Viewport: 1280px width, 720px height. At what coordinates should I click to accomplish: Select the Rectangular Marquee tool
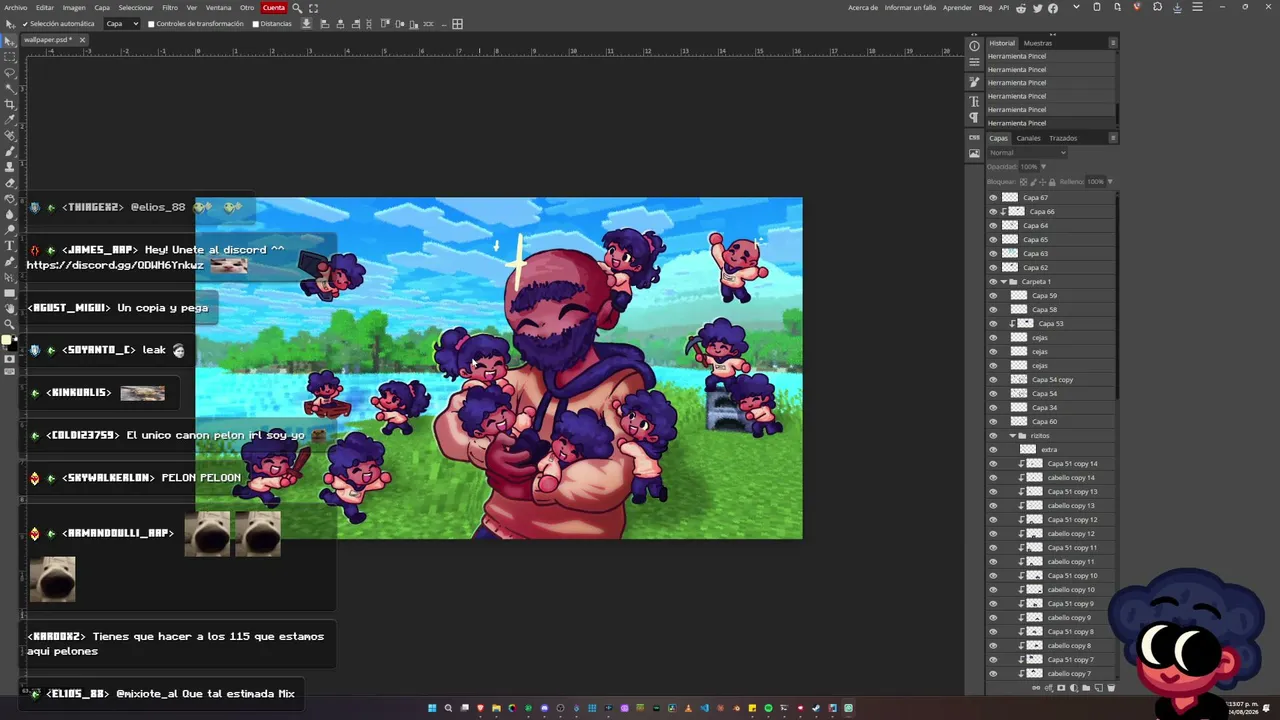point(10,57)
